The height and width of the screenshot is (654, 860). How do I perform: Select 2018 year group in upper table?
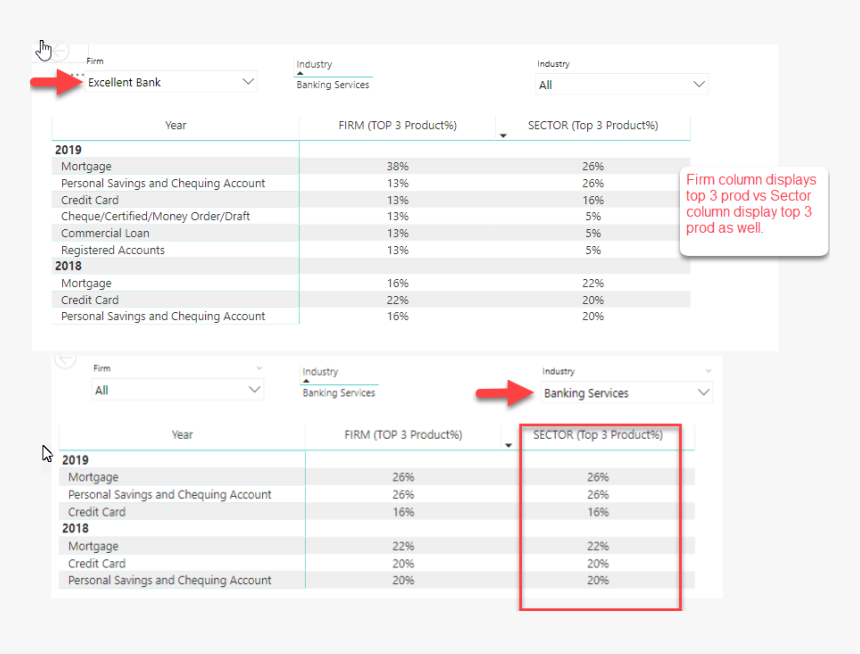pyautogui.click(x=68, y=266)
